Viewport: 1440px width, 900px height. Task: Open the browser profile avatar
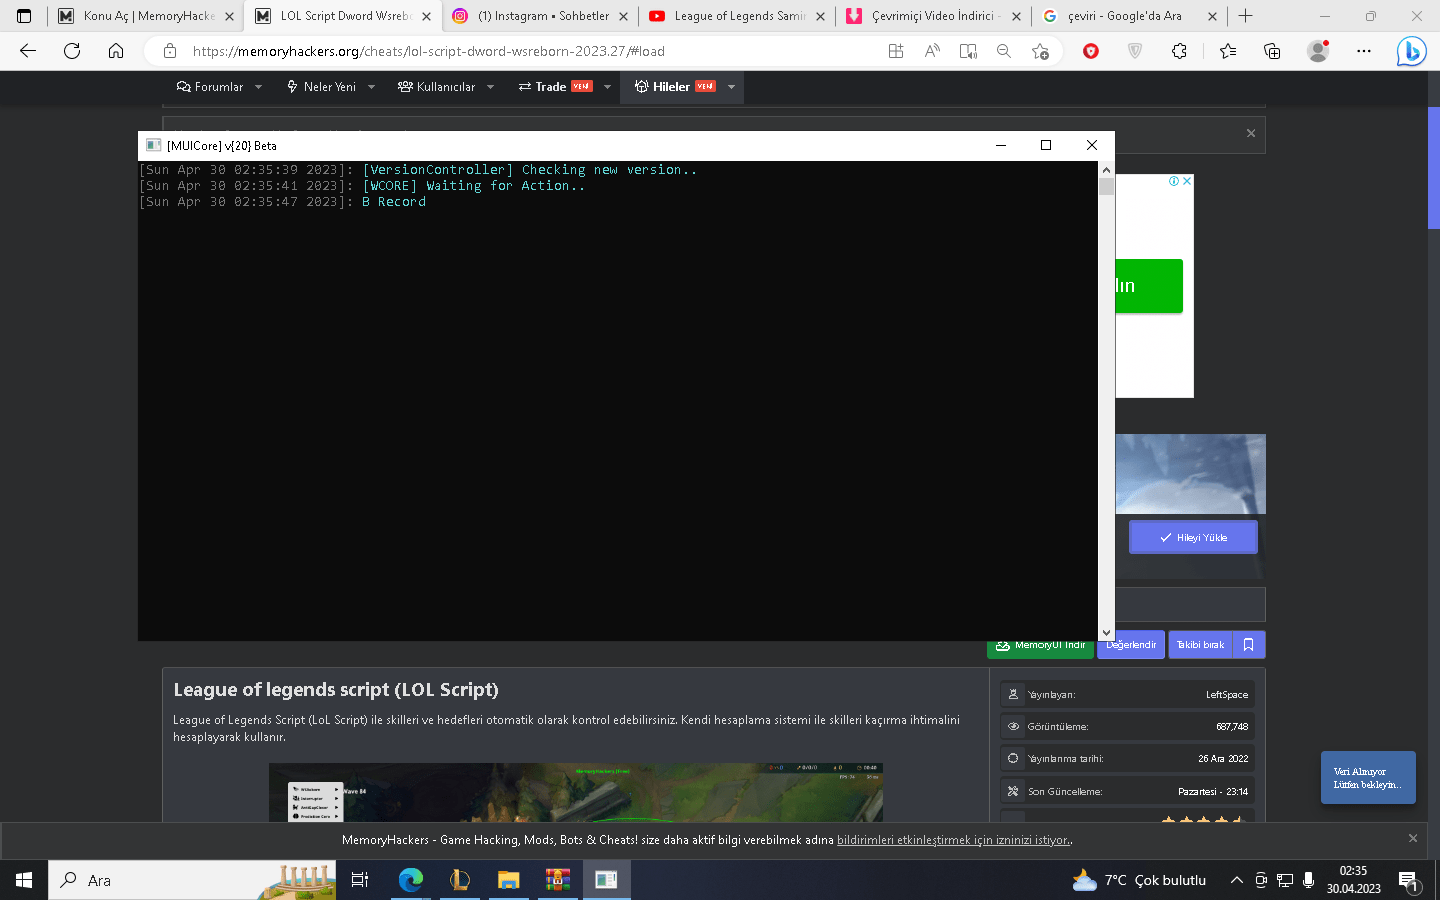1318,51
